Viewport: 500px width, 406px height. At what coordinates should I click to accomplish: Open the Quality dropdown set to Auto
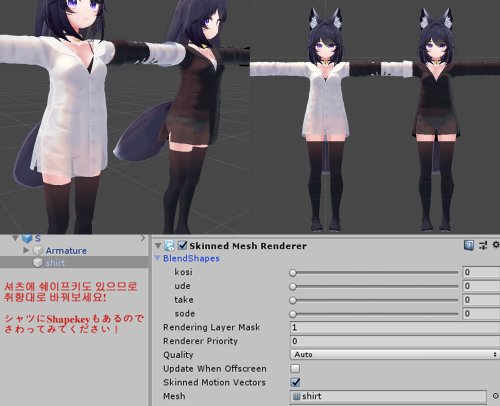(x=395, y=354)
